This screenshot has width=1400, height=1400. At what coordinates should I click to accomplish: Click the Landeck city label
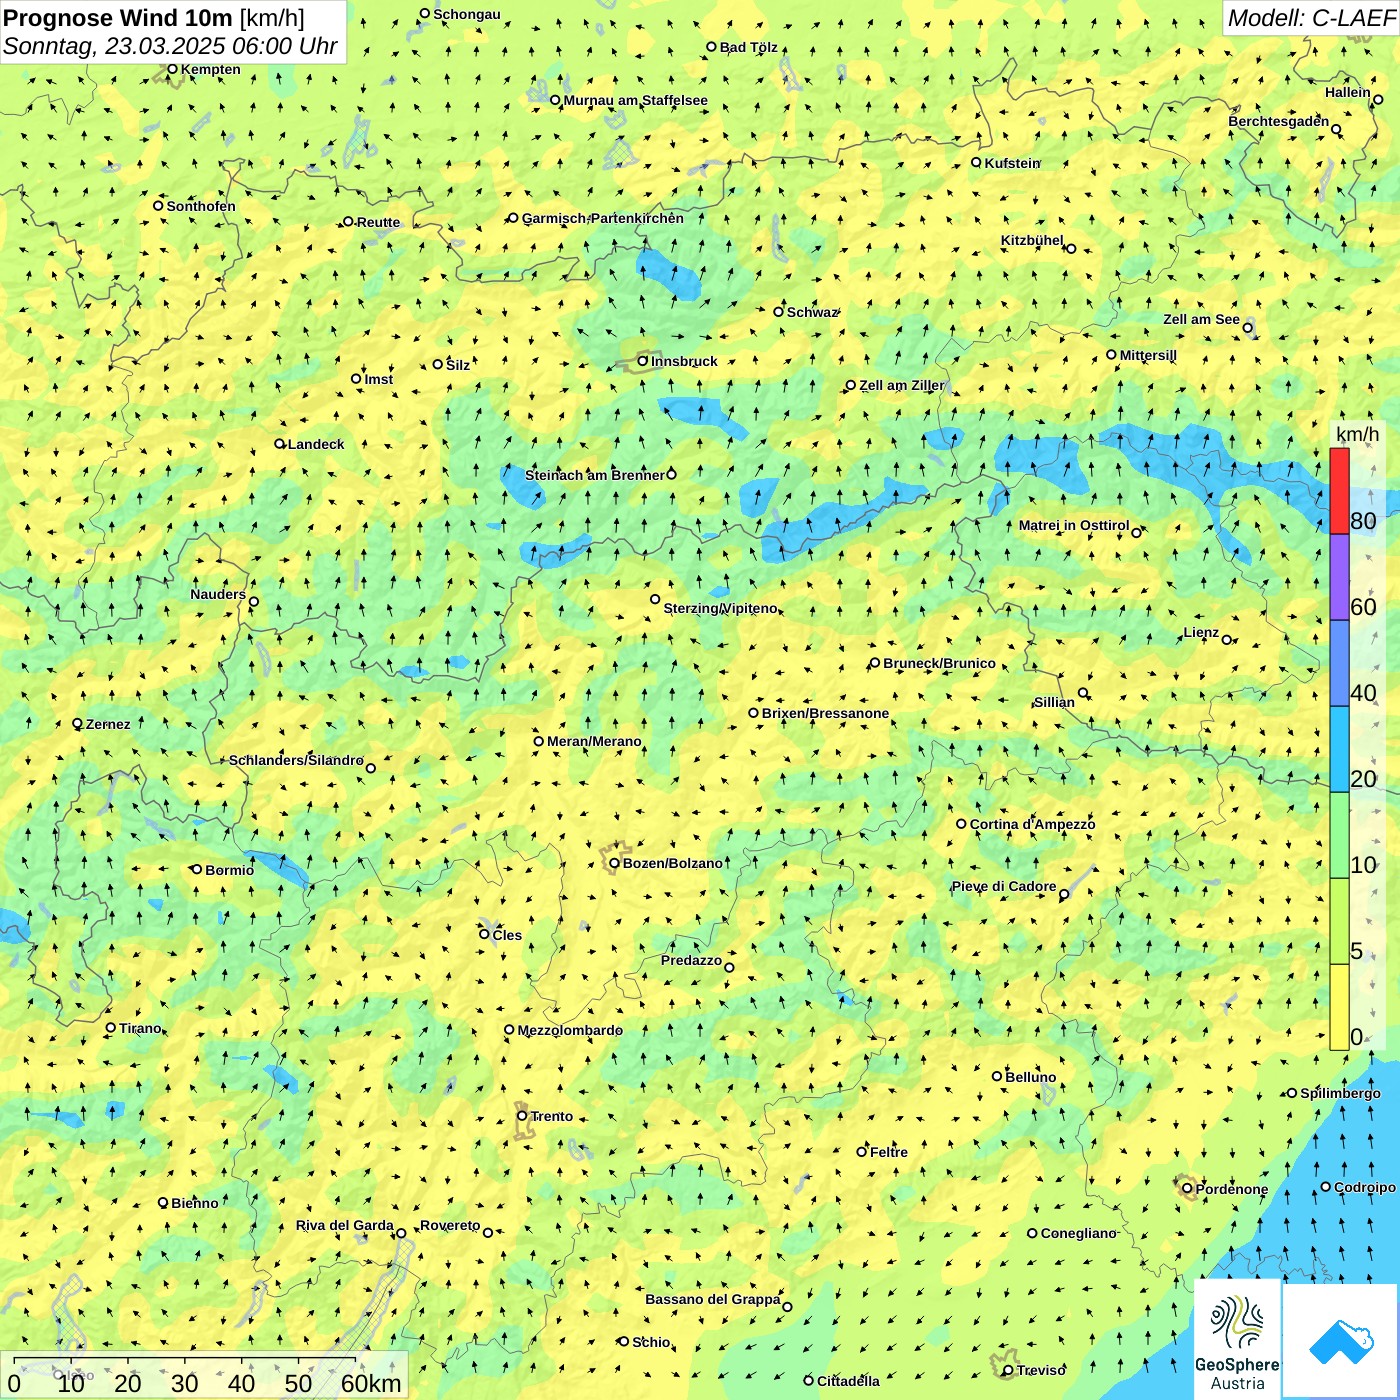[x=316, y=444]
